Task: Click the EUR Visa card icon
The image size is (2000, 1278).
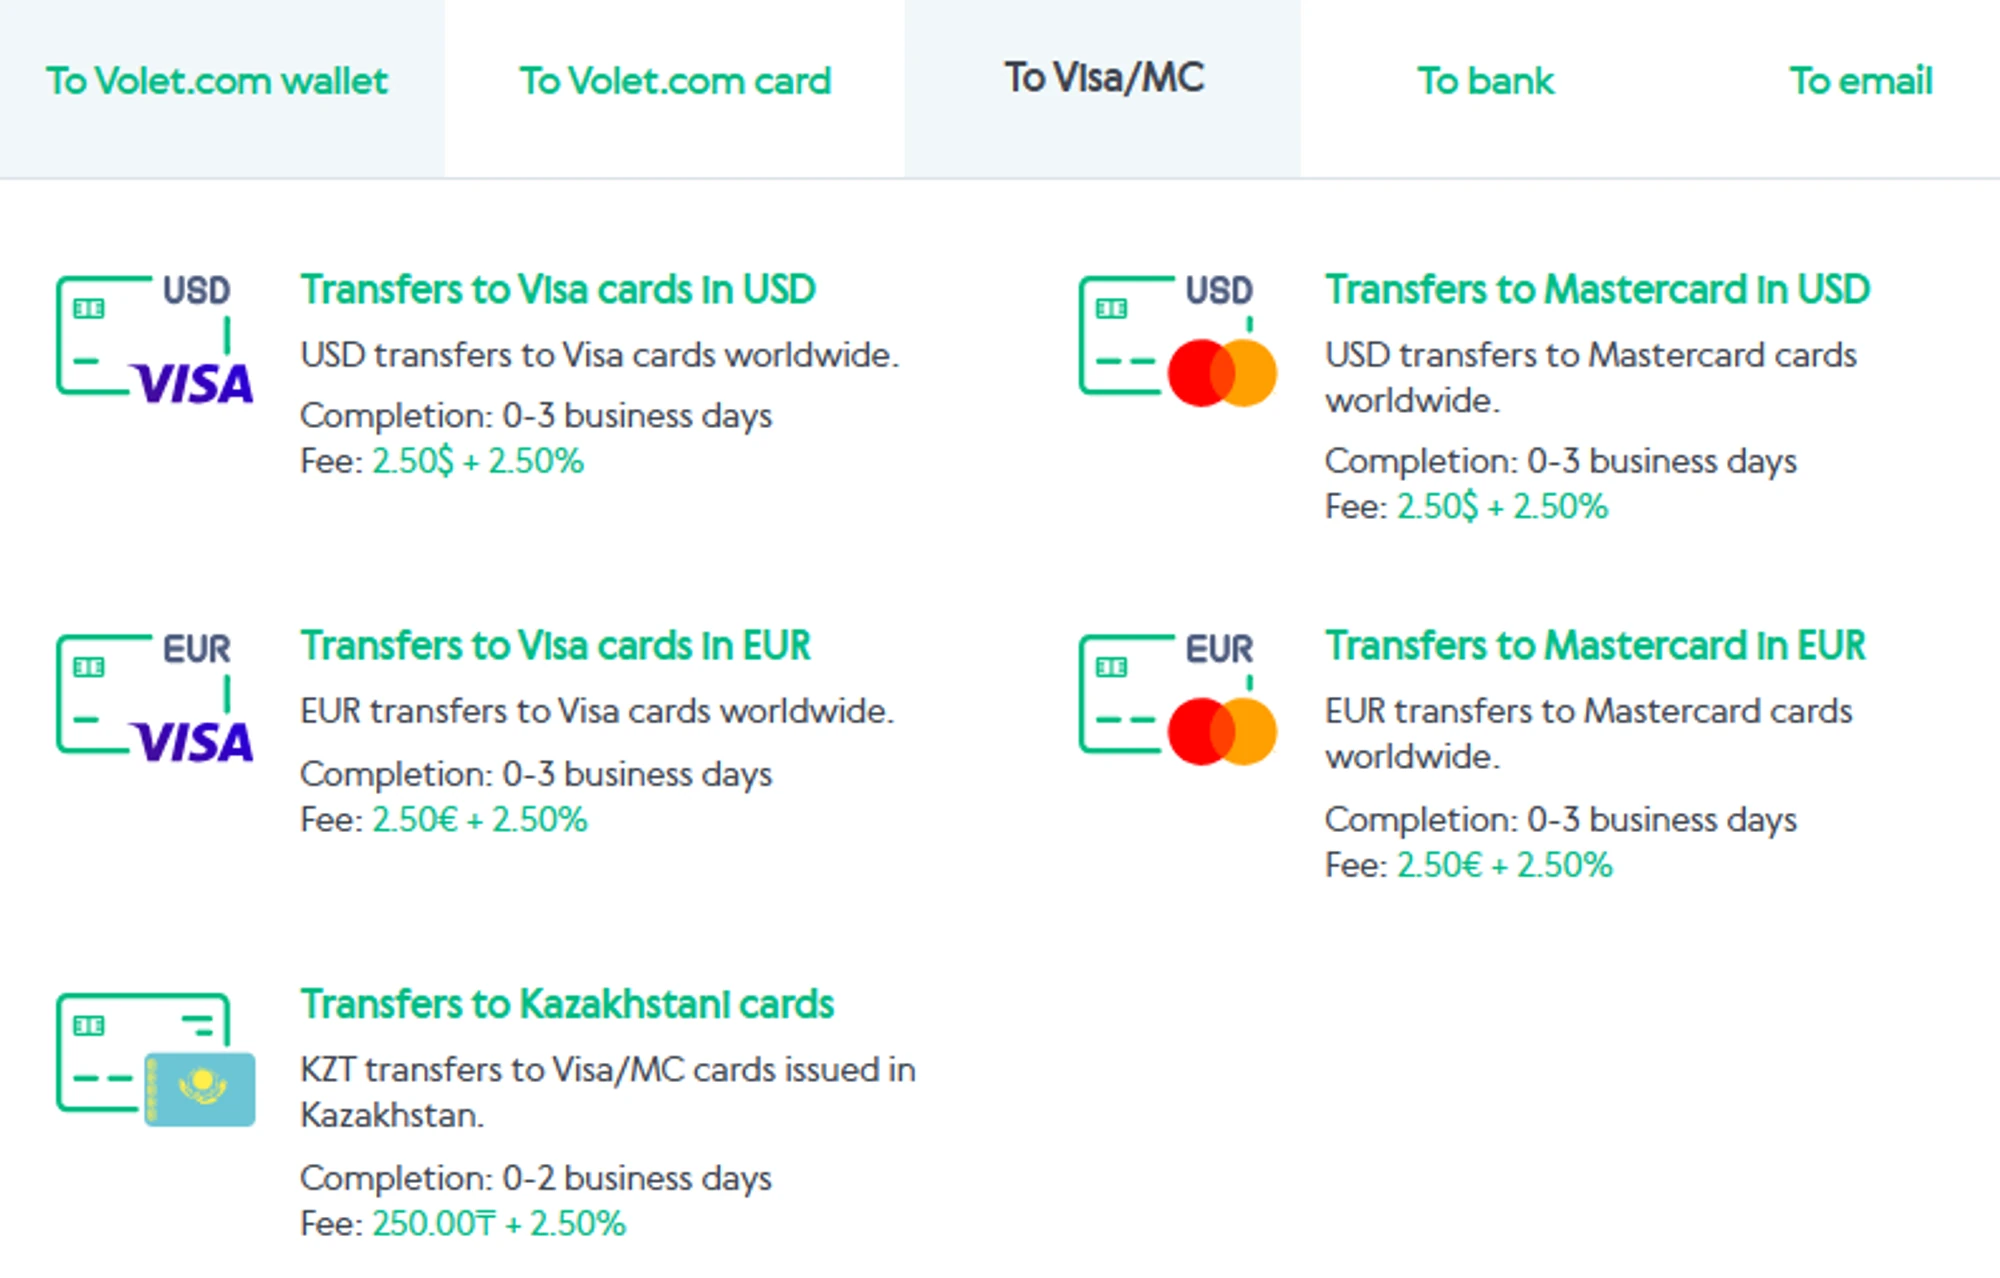Action: pyautogui.click(x=155, y=697)
